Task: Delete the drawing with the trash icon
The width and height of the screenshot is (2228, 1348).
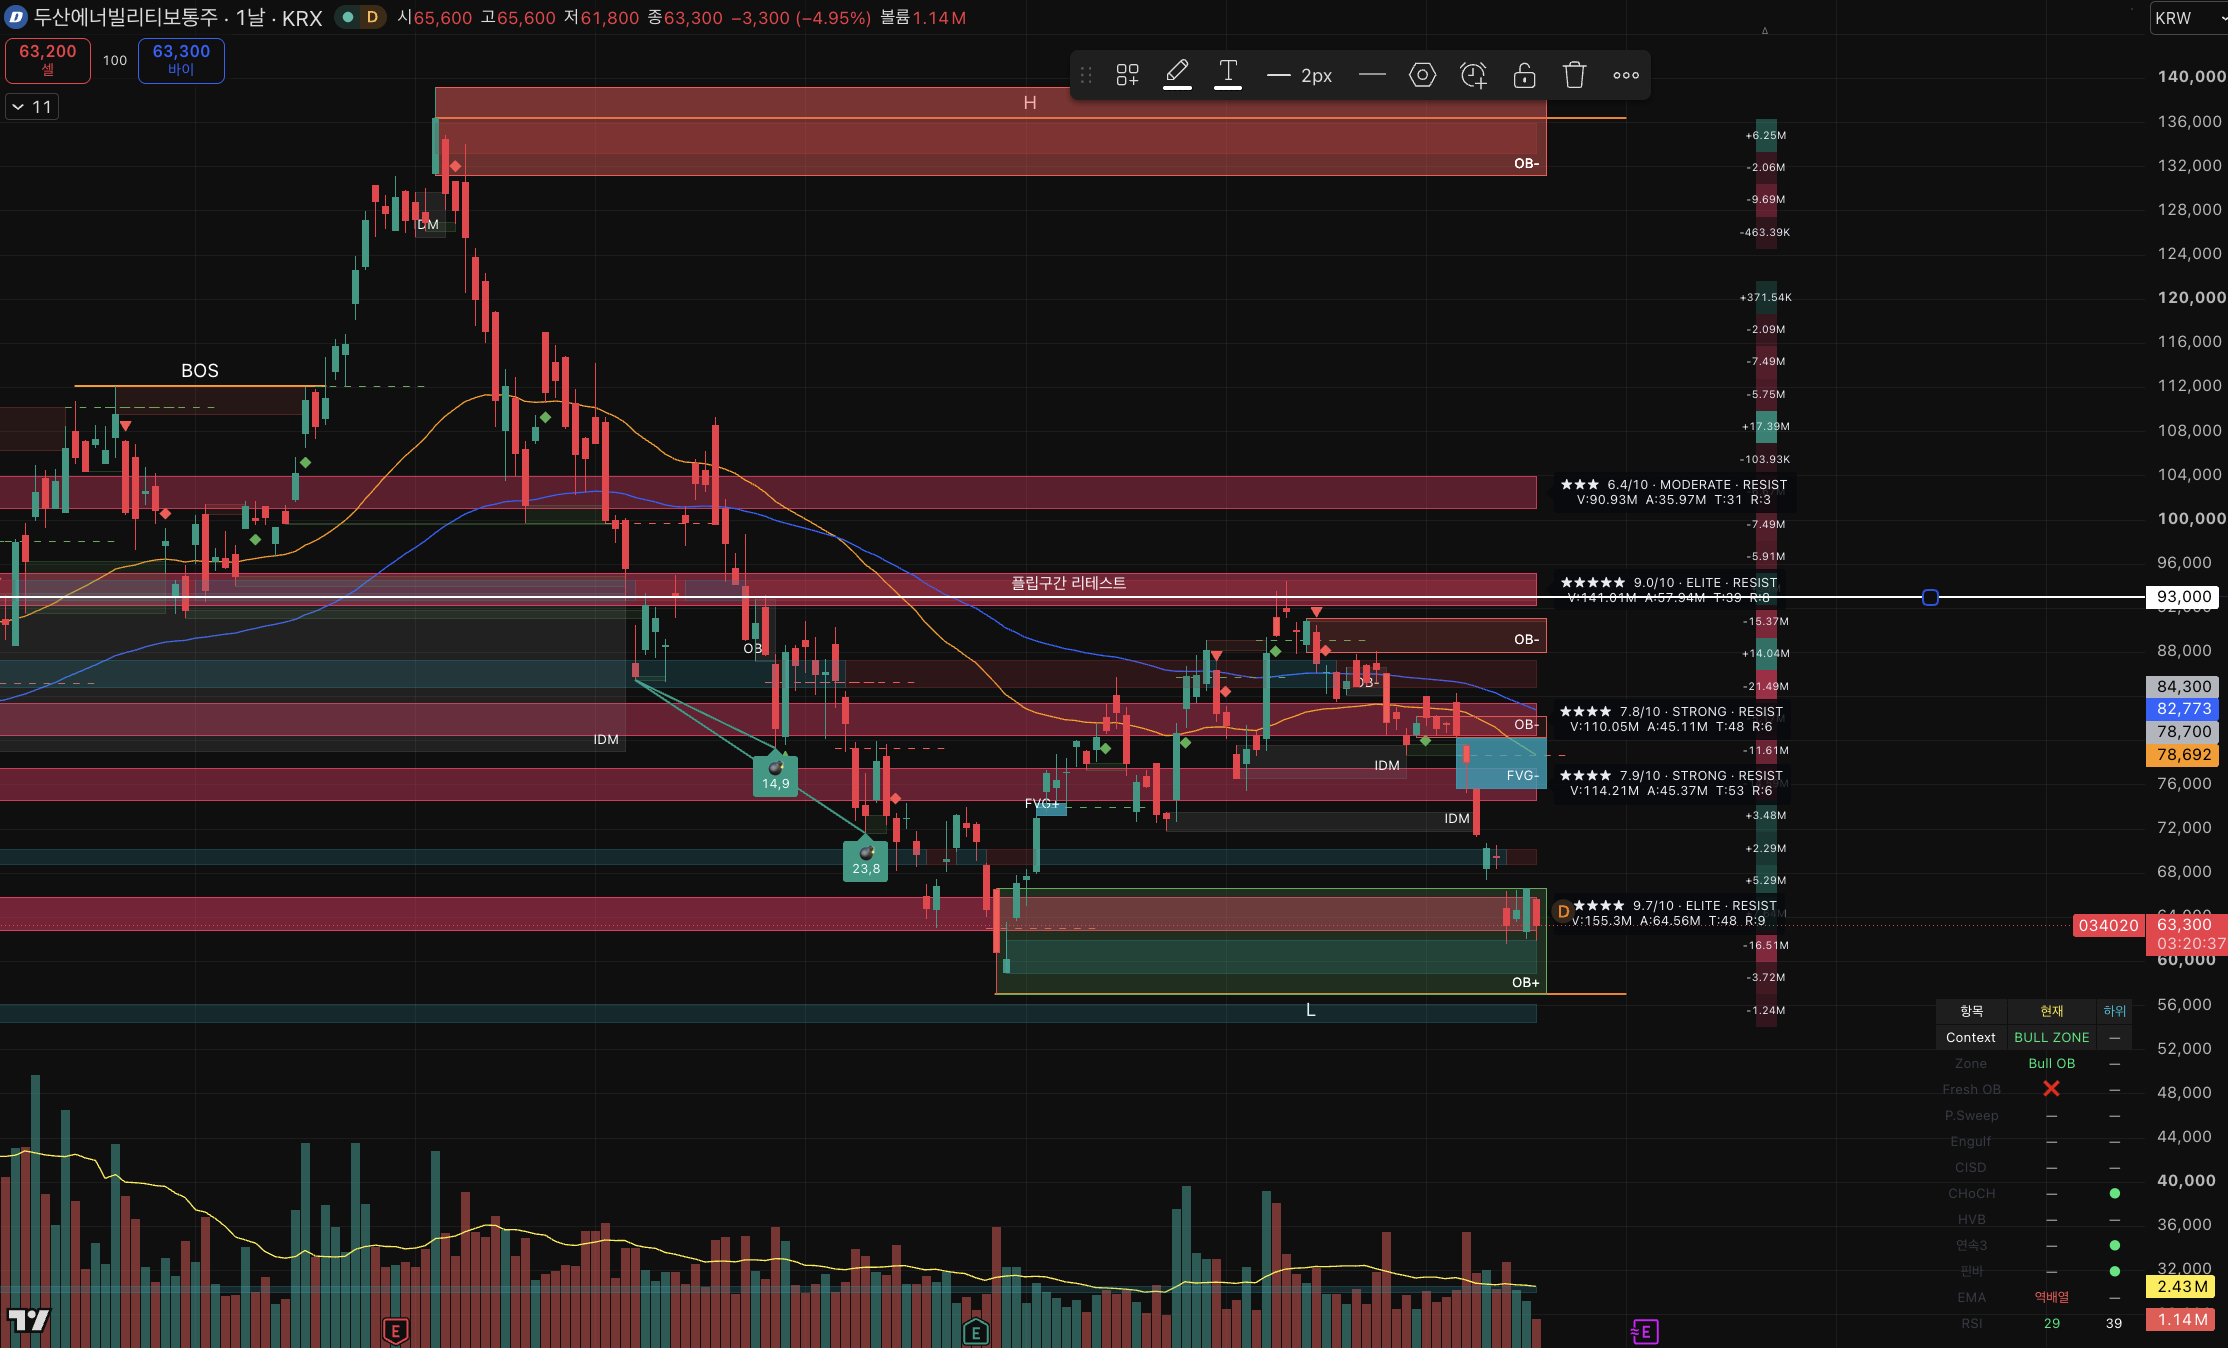Action: point(1575,75)
